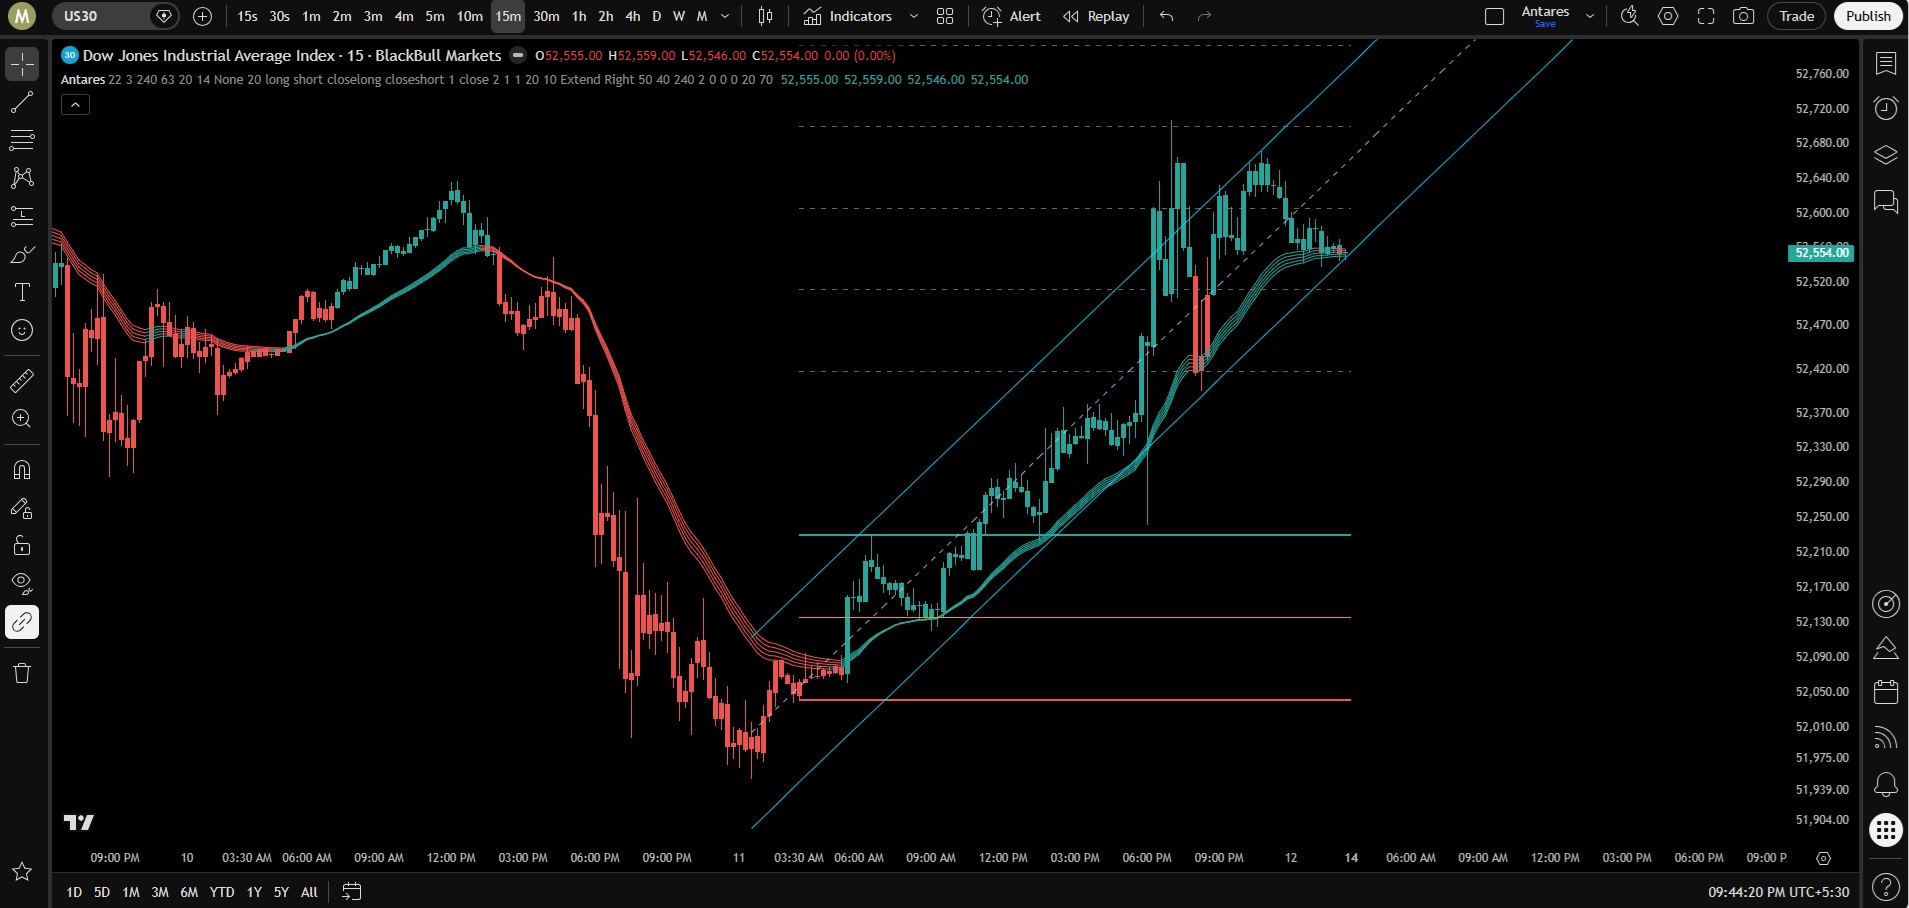The height and width of the screenshot is (908, 1909).
Task: Select the Text annotation tool
Action: coord(22,292)
